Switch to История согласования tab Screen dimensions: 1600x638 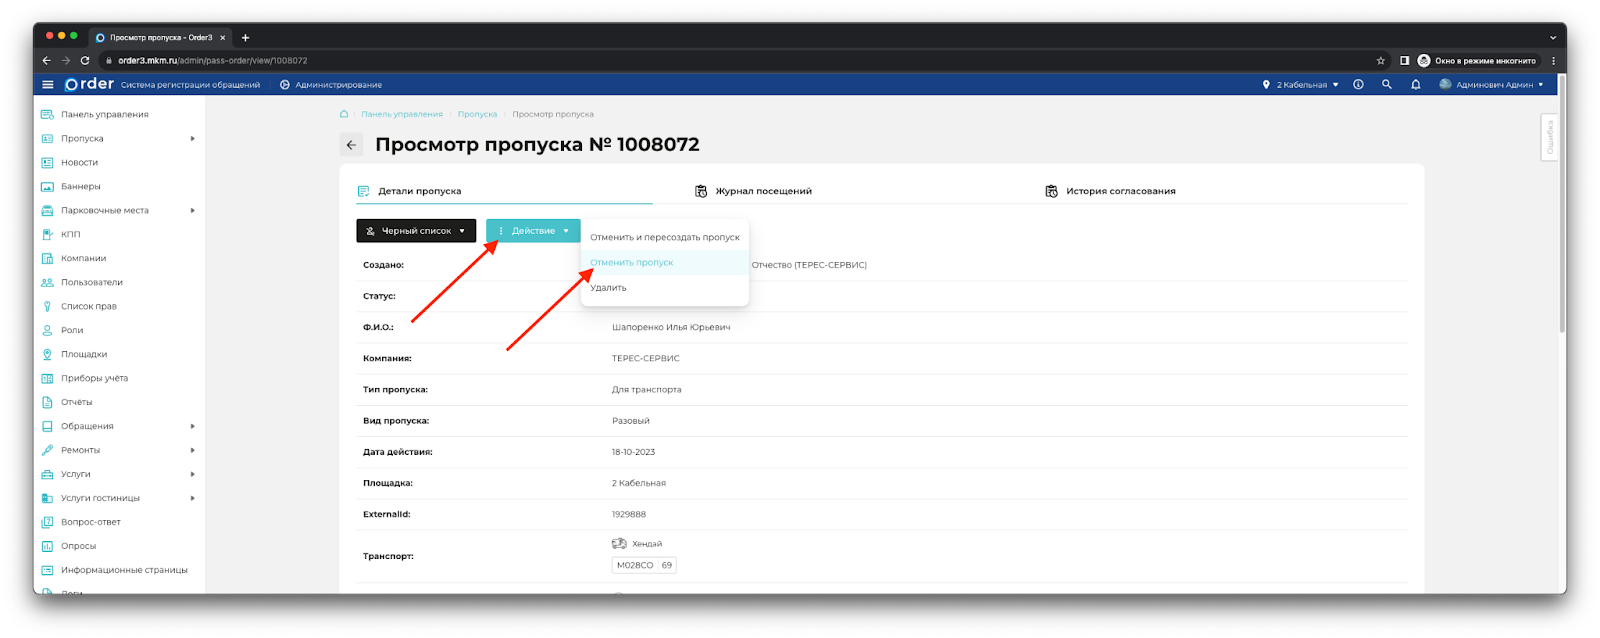(1119, 191)
